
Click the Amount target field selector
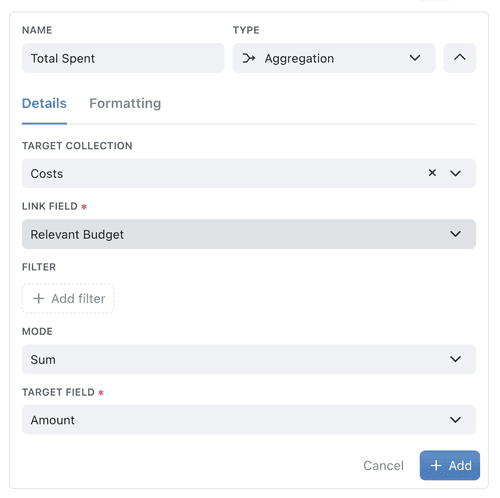(249, 420)
